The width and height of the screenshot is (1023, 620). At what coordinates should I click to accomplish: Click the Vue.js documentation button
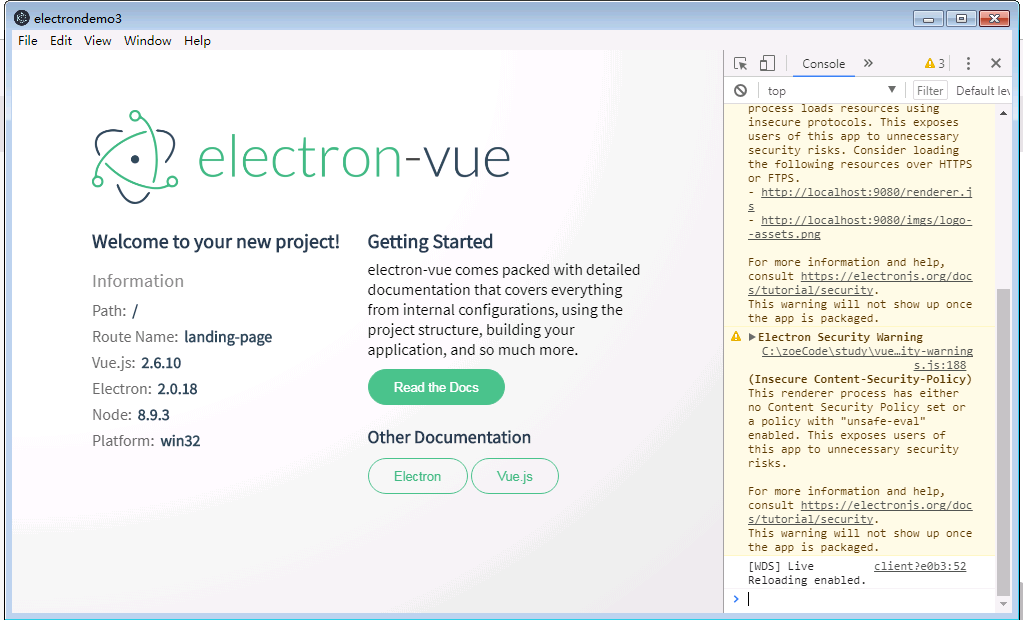515,476
